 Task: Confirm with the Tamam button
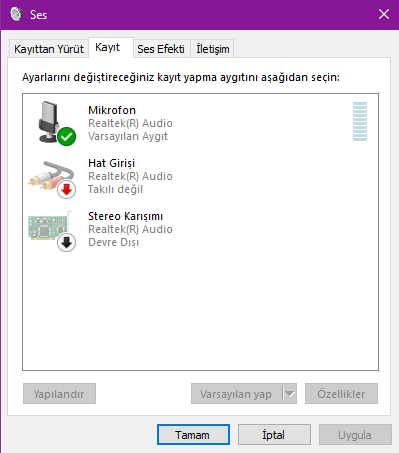(193, 435)
